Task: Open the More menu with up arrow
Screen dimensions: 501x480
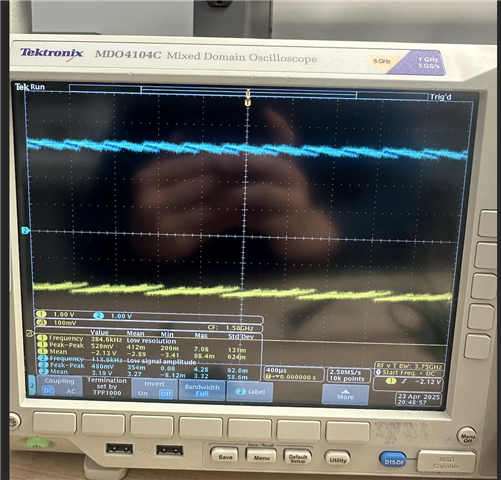Action: [345, 395]
